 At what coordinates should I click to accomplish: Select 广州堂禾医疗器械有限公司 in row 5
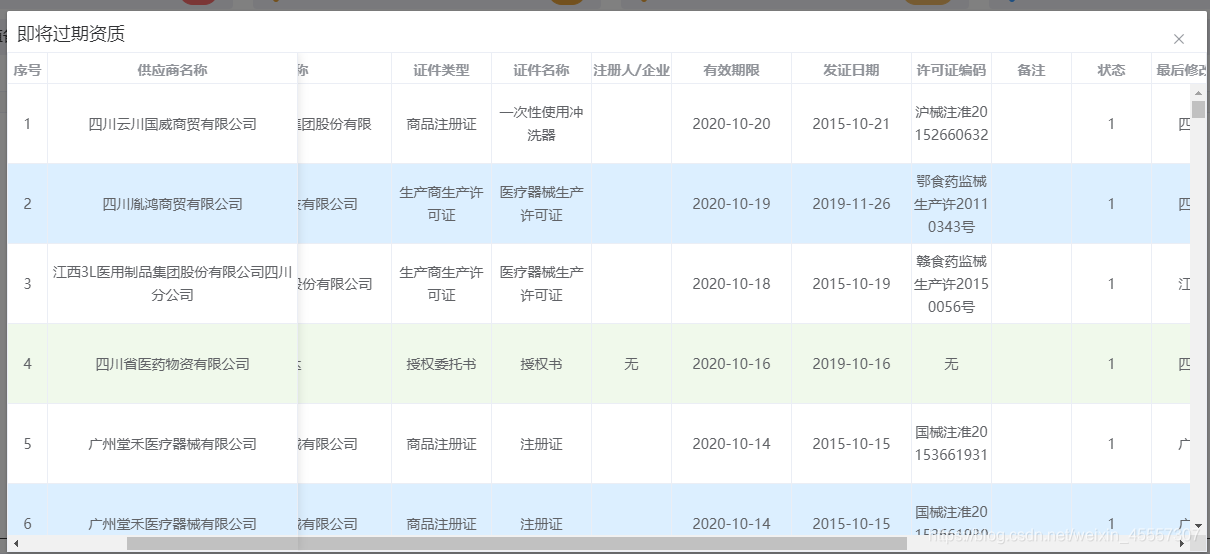tap(172, 444)
